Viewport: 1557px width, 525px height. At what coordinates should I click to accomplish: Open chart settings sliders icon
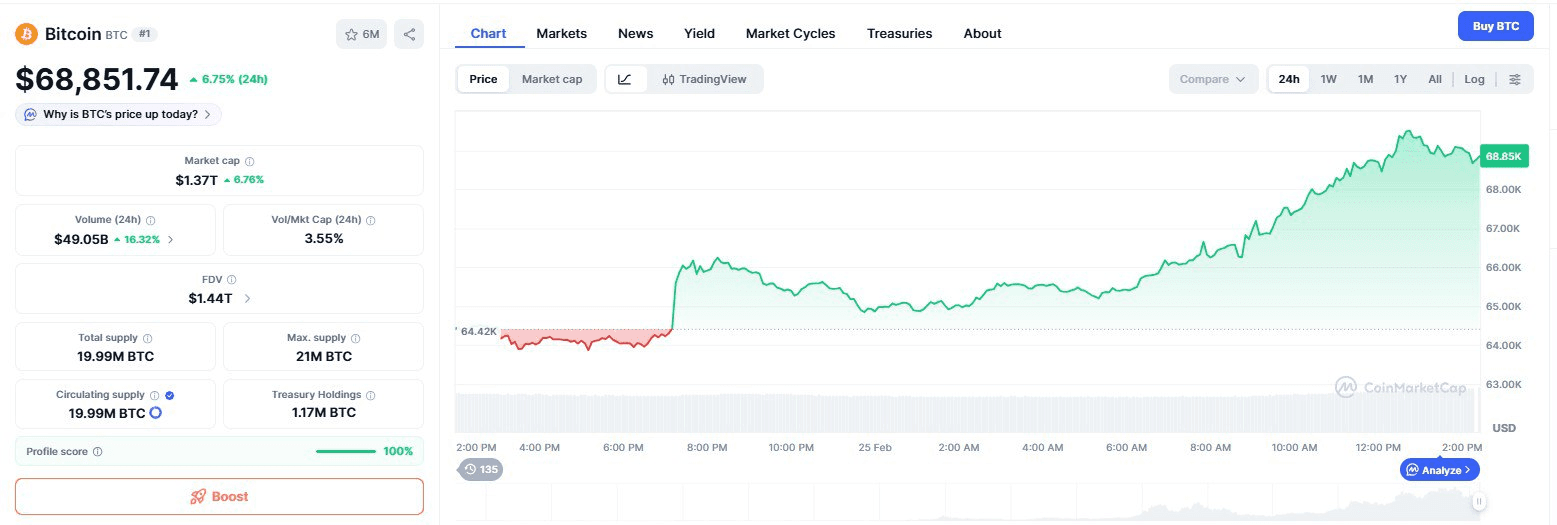click(1515, 79)
